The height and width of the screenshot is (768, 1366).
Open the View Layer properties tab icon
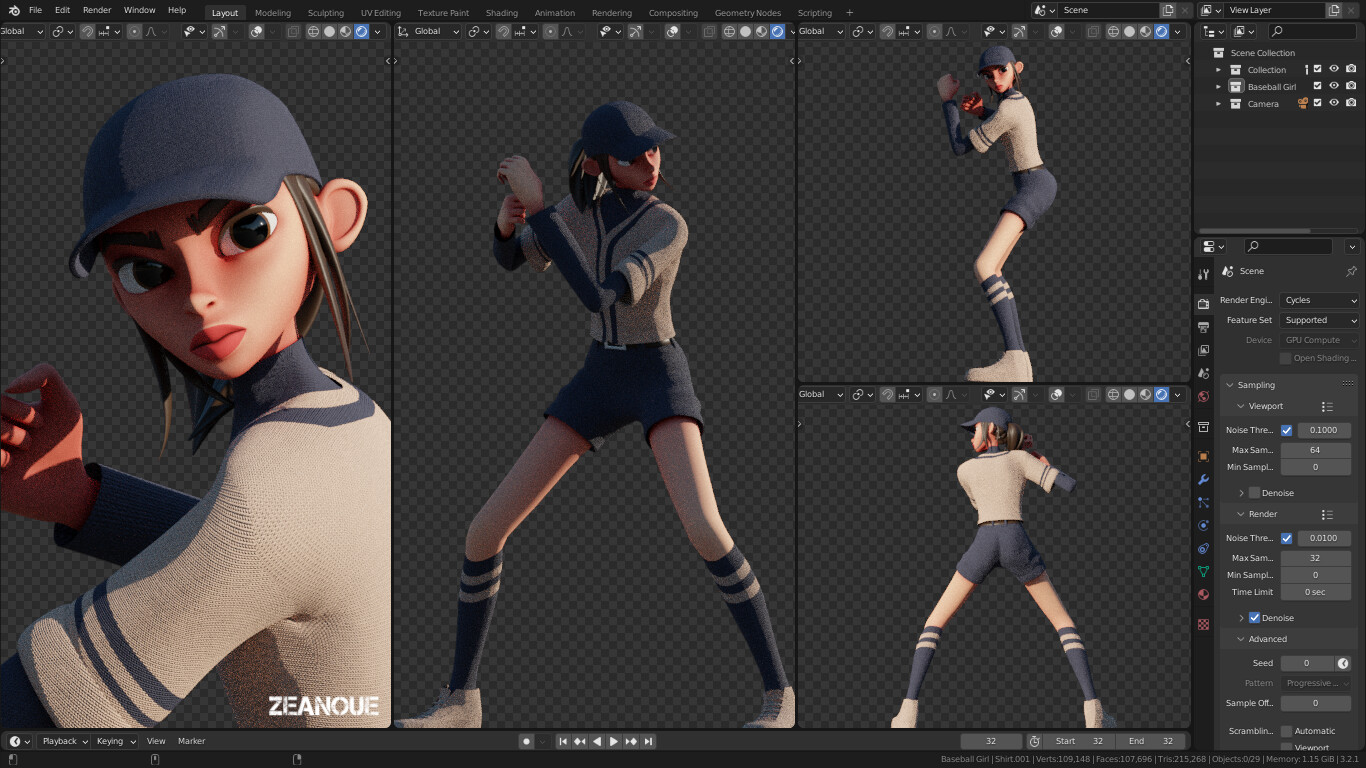click(x=1203, y=350)
